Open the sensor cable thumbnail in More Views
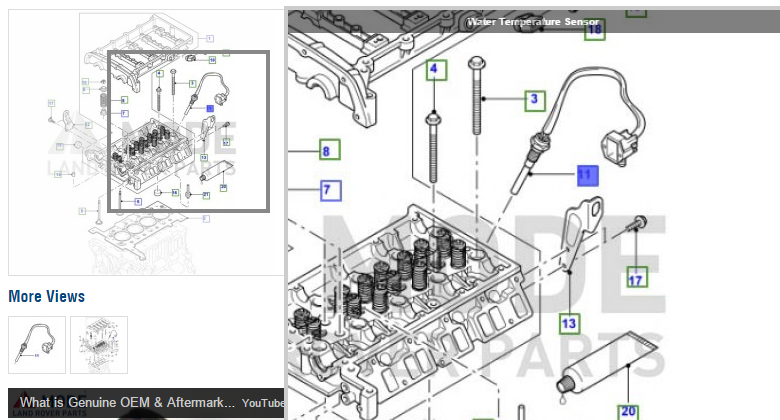This screenshot has height=420, width=780. point(37,345)
